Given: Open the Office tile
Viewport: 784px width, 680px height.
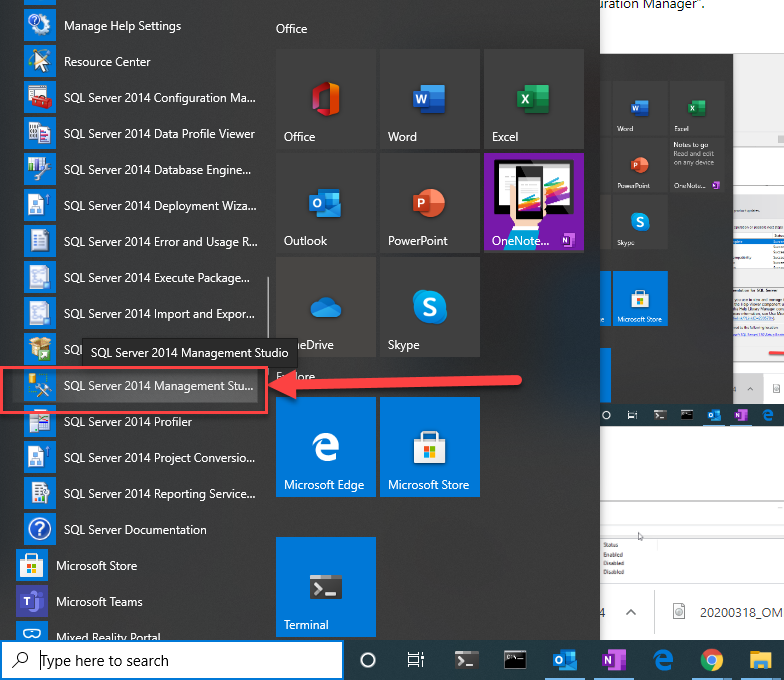Looking at the screenshot, I should click(326, 99).
